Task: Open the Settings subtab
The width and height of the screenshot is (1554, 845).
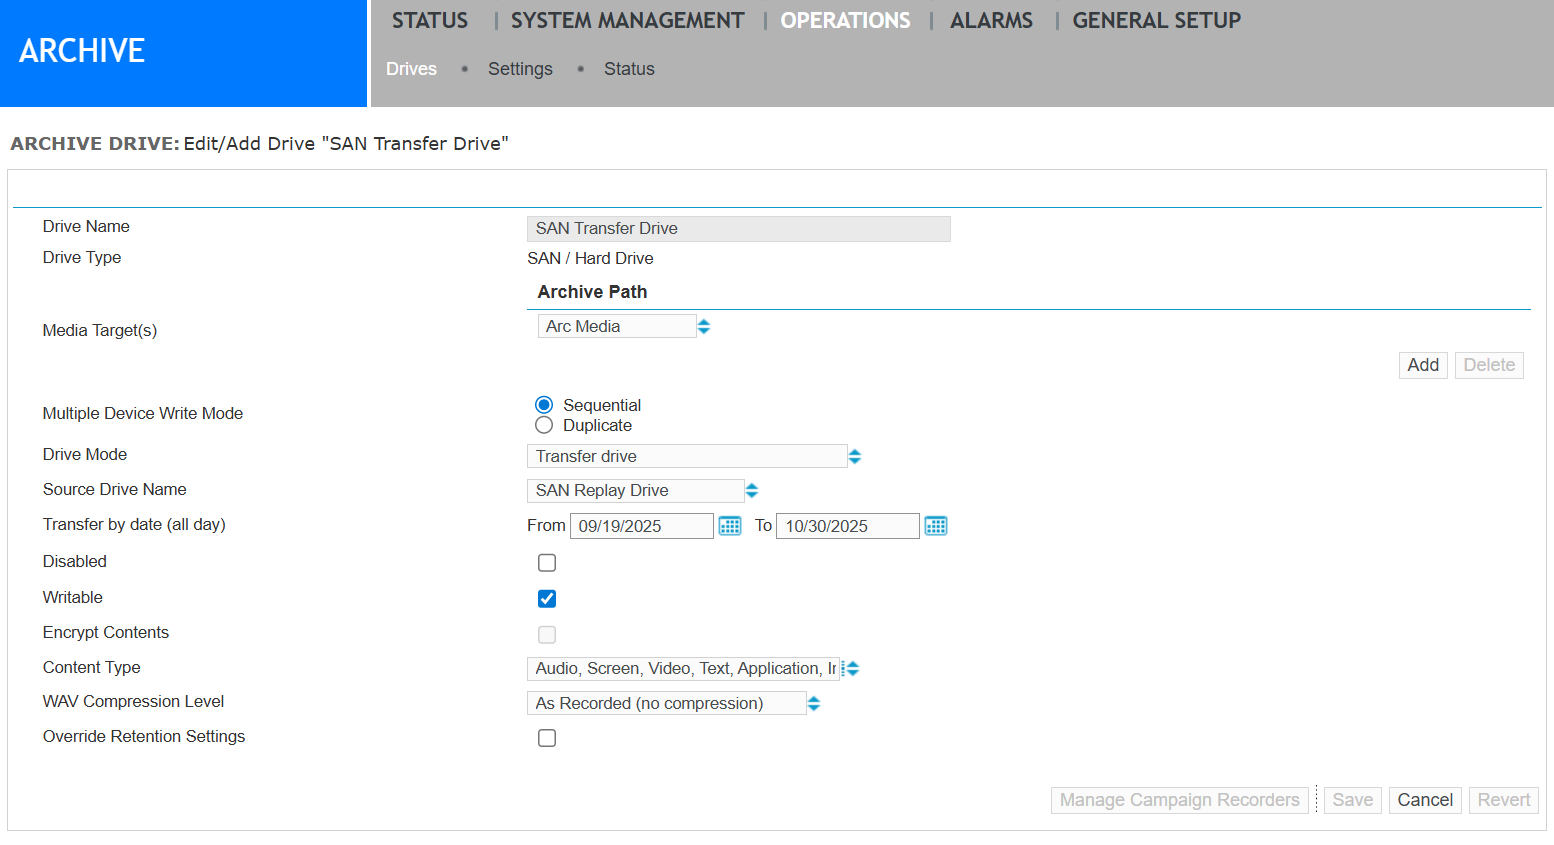Action: (x=520, y=68)
